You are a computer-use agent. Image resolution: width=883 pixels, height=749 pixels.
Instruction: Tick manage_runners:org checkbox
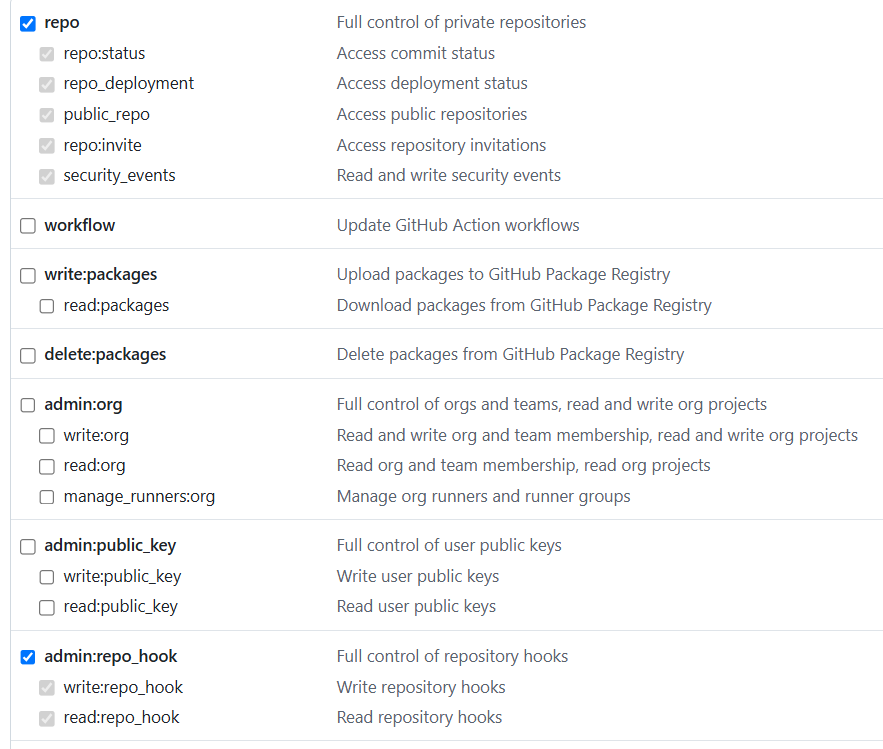(47, 497)
